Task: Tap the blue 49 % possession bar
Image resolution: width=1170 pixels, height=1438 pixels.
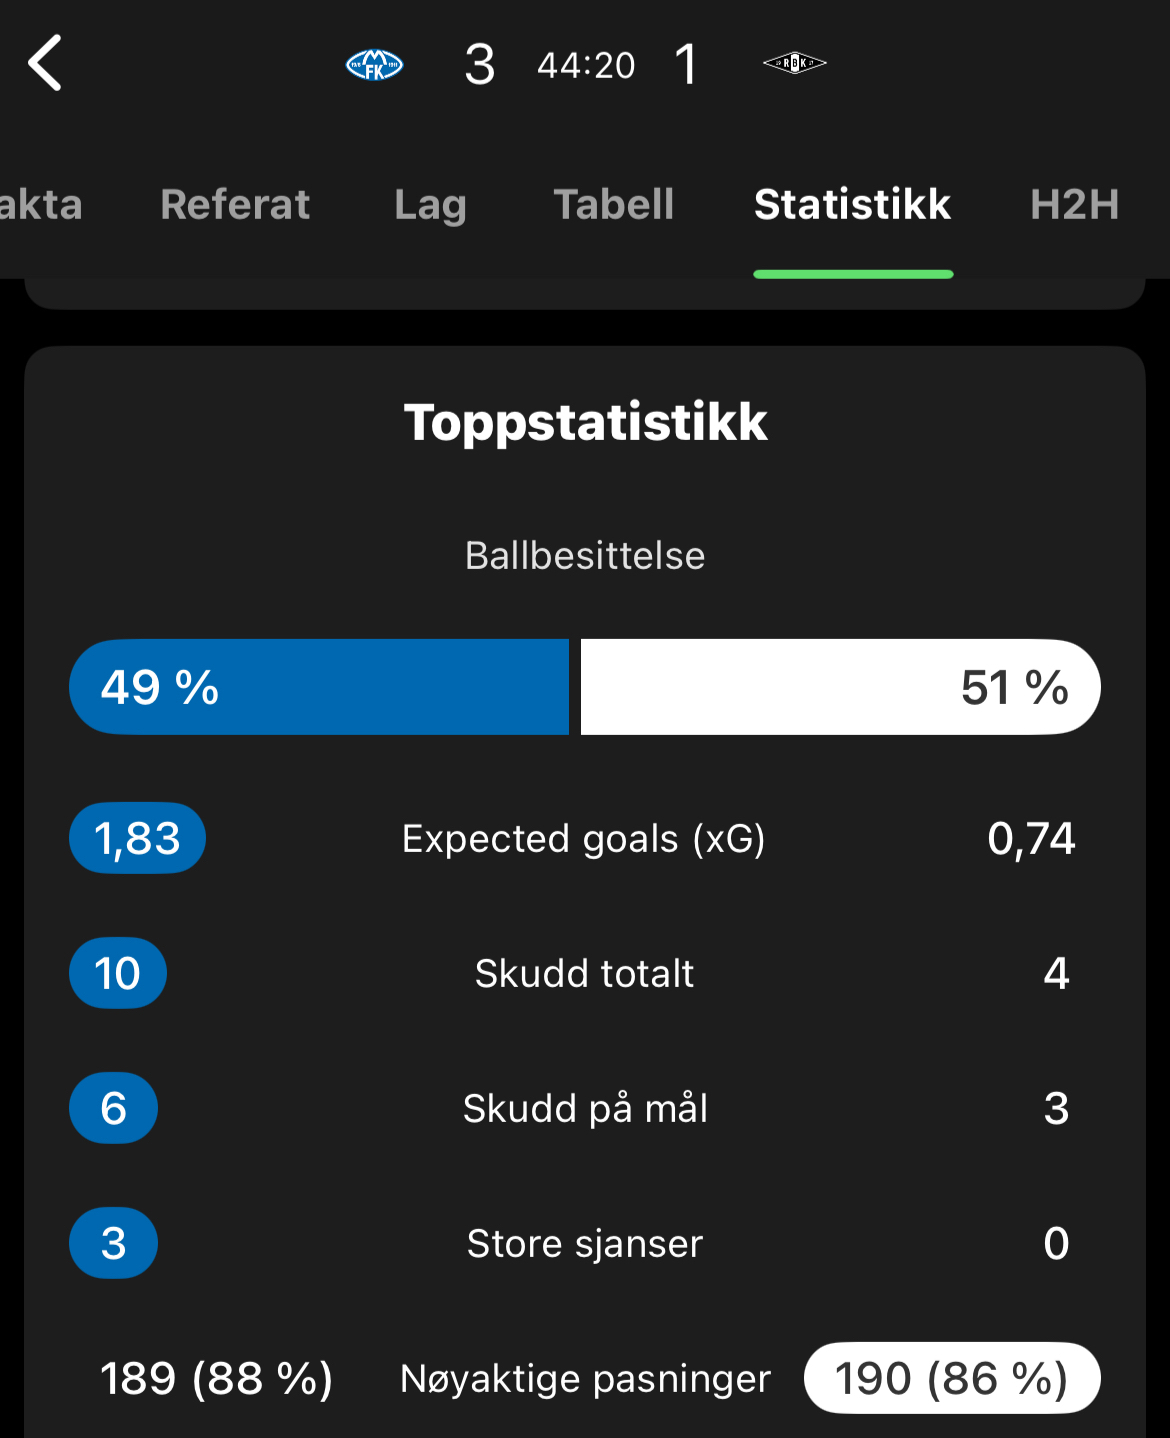Action: pos(319,687)
